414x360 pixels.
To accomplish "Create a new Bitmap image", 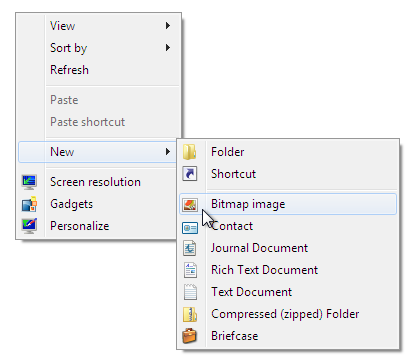I will [288, 204].
